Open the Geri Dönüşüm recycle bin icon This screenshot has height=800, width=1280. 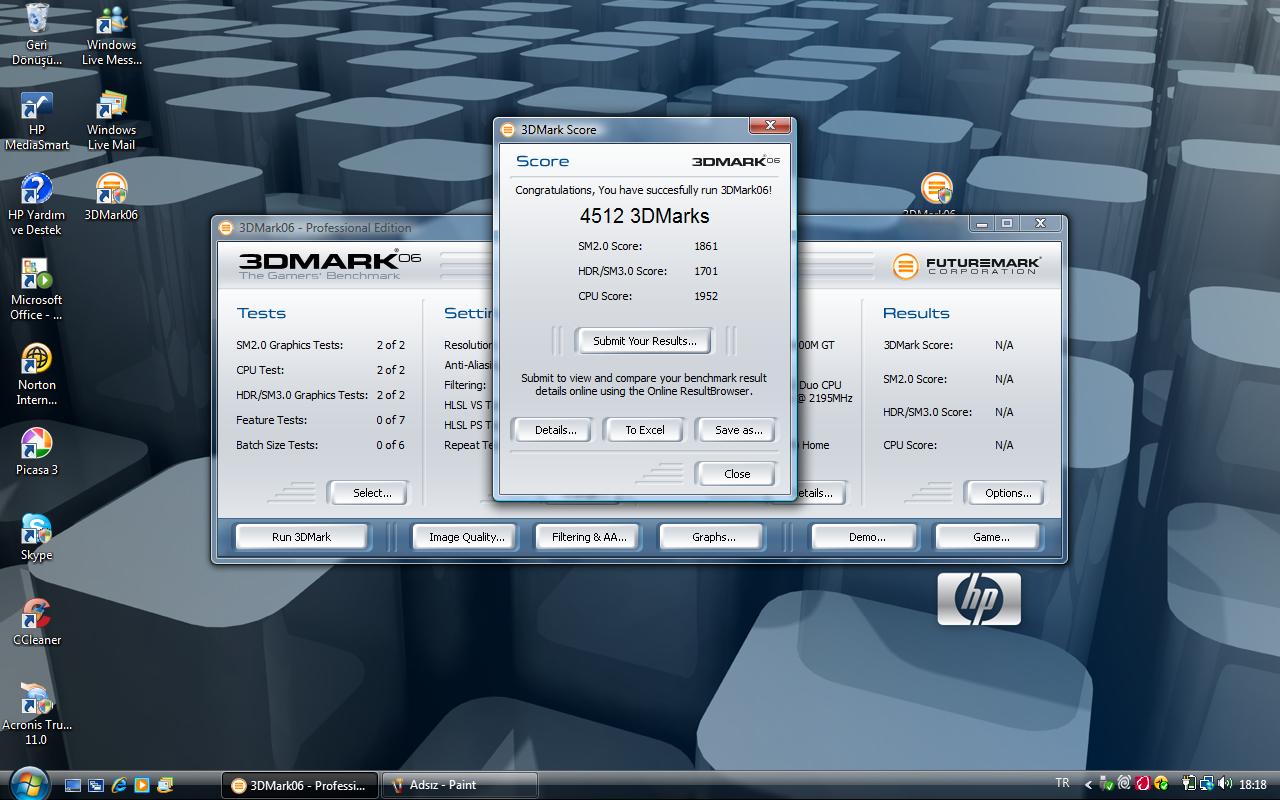(37, 34)
